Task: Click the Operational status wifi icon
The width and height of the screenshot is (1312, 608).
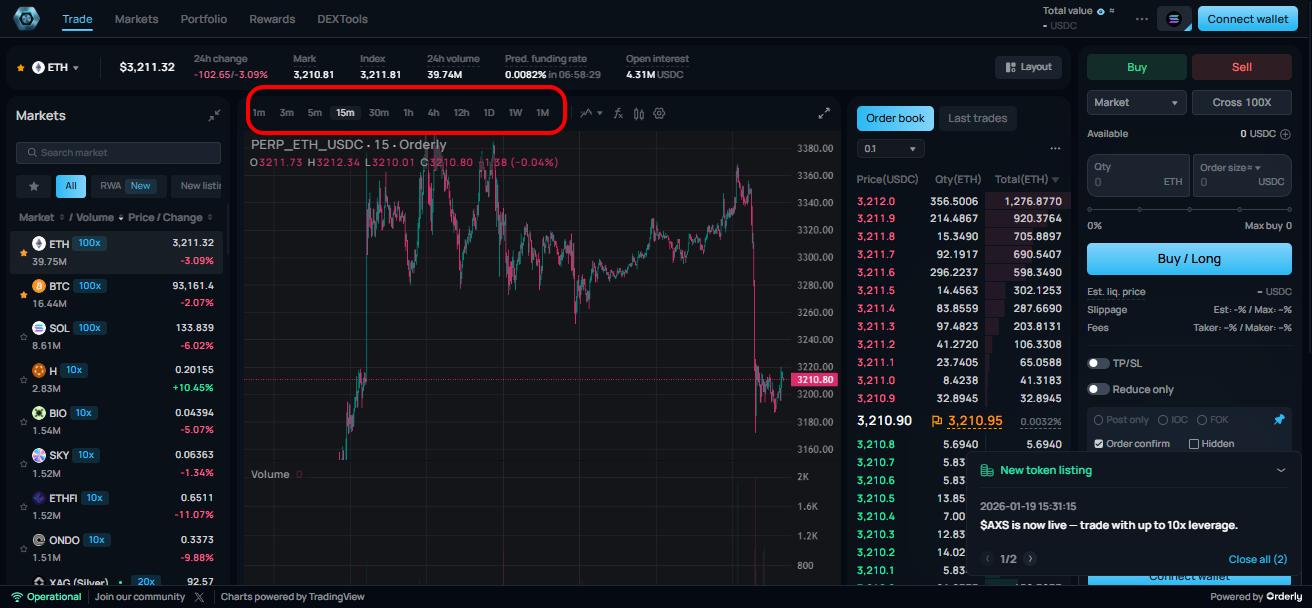Action: 17,597
